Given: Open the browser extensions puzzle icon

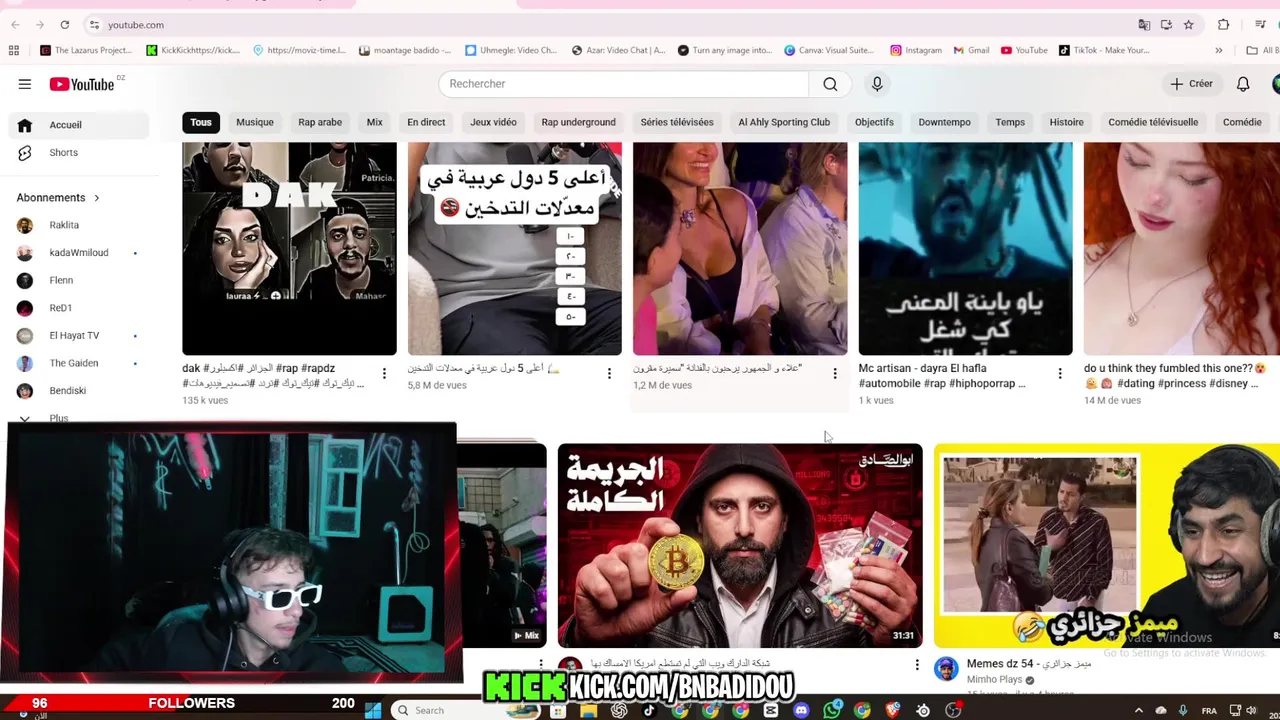Looking at the screenshot, I should pyautogui.click(x=1223, y=25).
